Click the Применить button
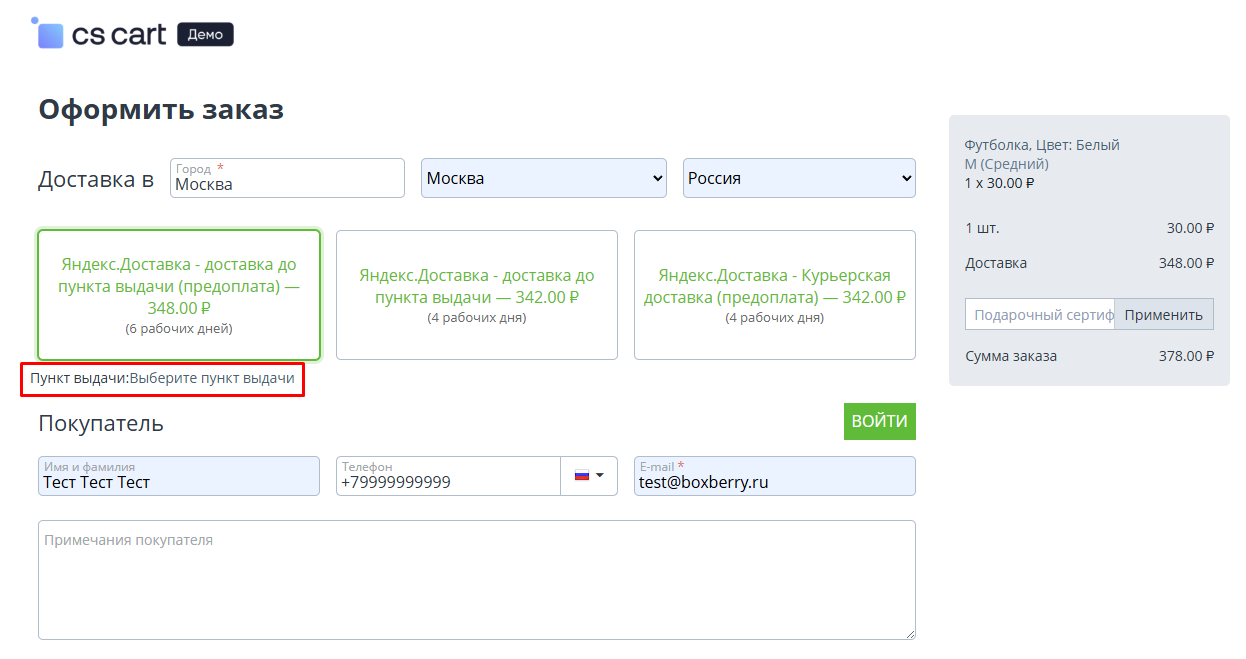Viewport: 1246px width, 659px height. pos(1164,314)
